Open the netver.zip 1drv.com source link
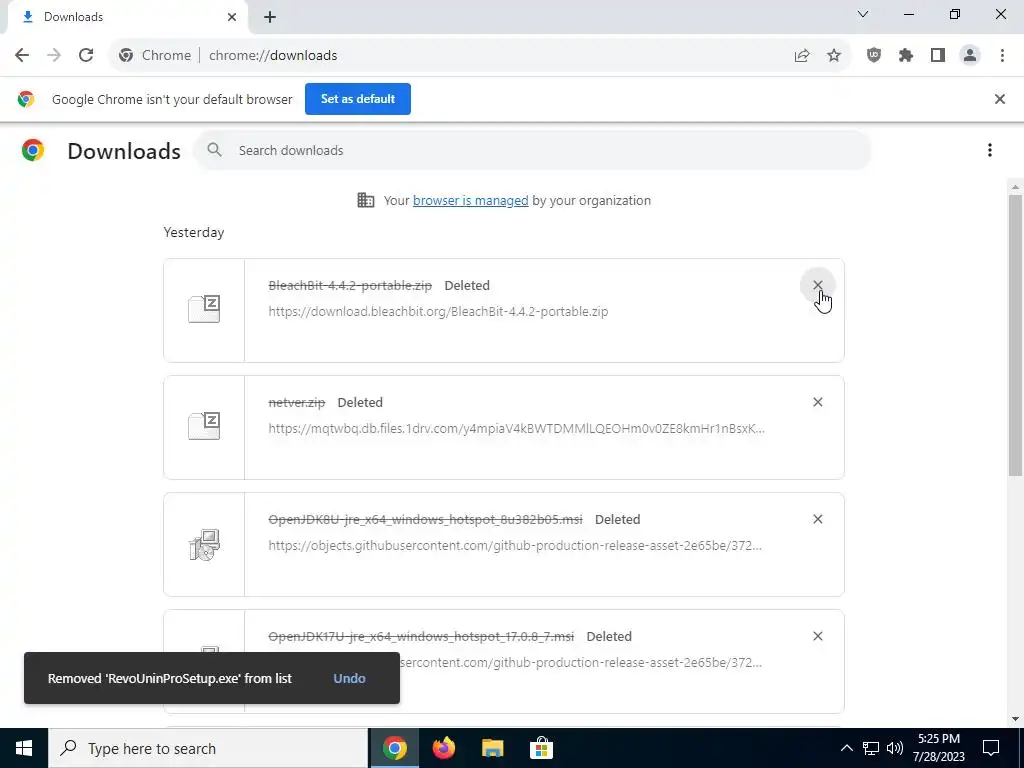Screen dimensions: 1024x768 click(517, 428)
